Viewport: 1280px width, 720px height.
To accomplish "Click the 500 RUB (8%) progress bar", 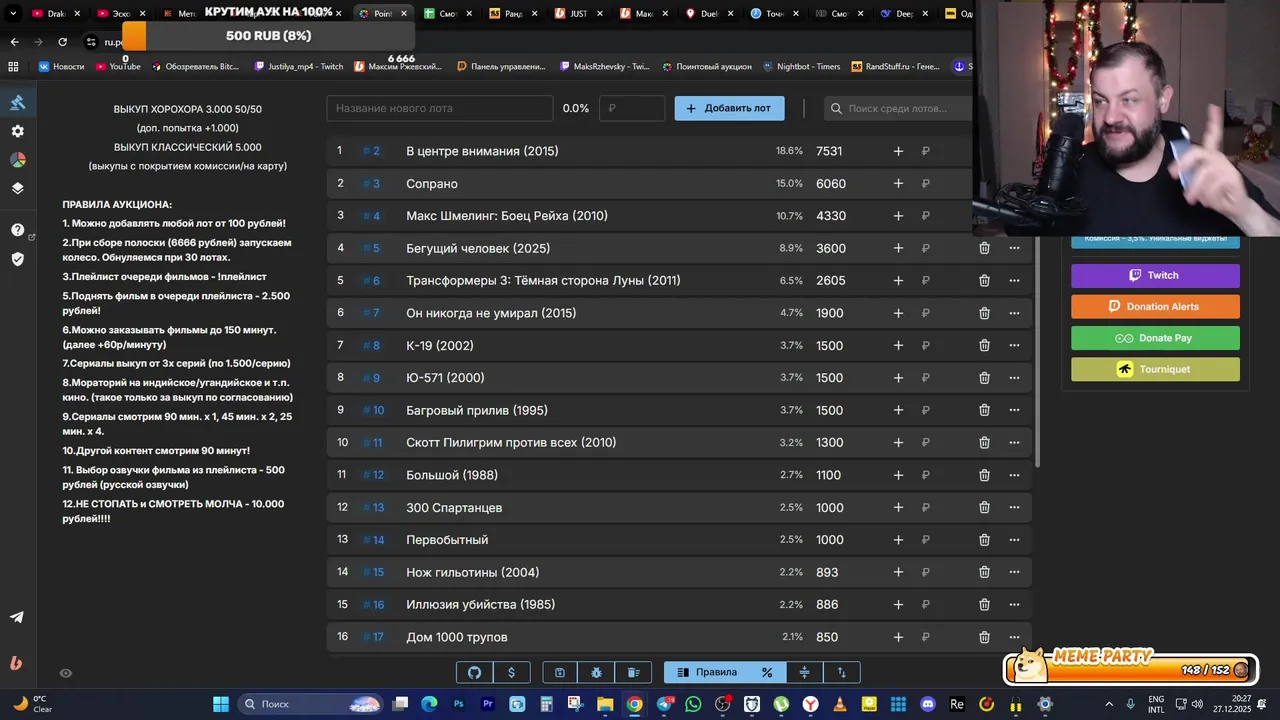I will click(x=268, y=36).
